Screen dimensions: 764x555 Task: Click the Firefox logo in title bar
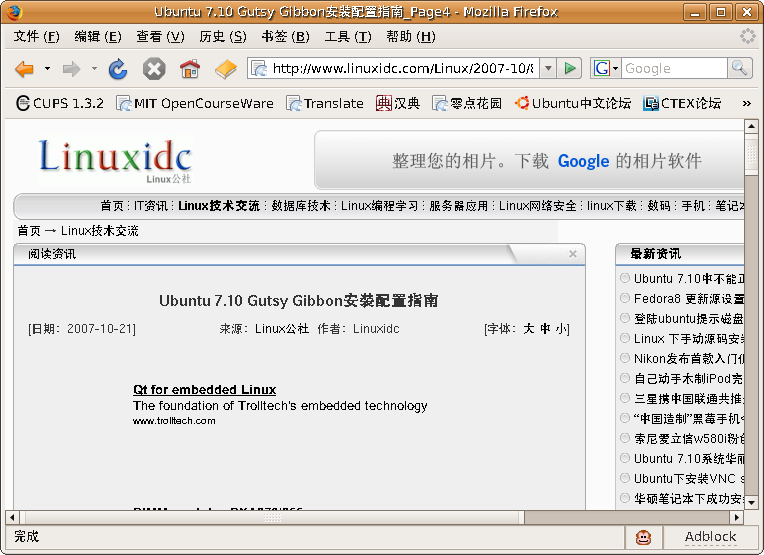(x=15, y=12)
